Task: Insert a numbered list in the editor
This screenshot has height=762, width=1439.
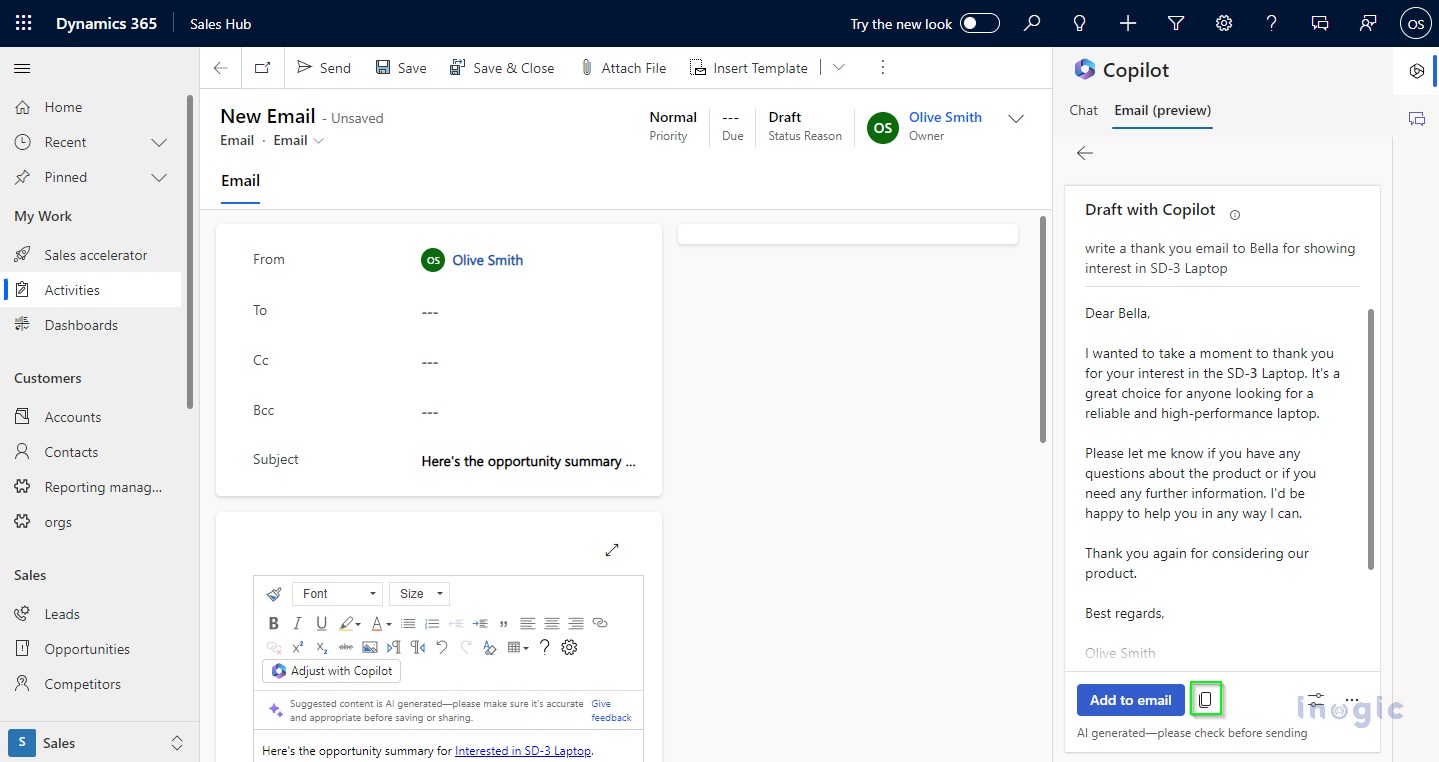Action: tap(432, 623)
